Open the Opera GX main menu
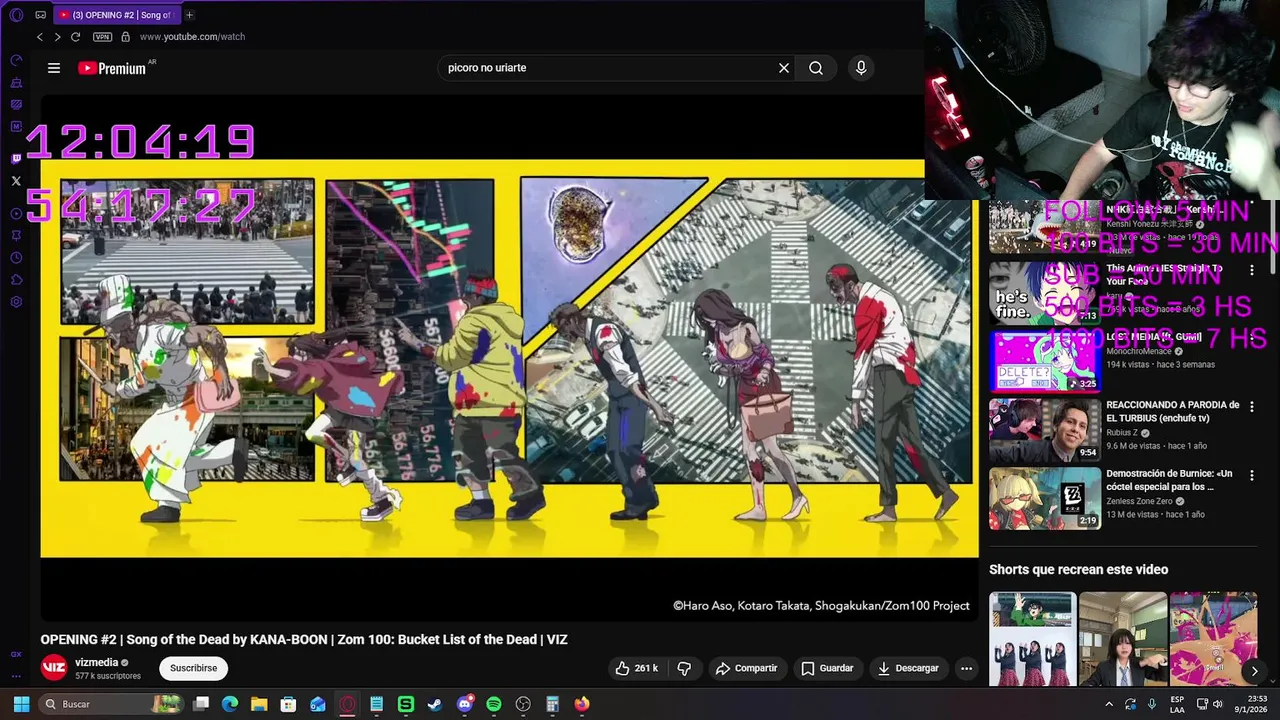Image resolution: width=1280 pixels, height=720 pixels. [16, 15]
